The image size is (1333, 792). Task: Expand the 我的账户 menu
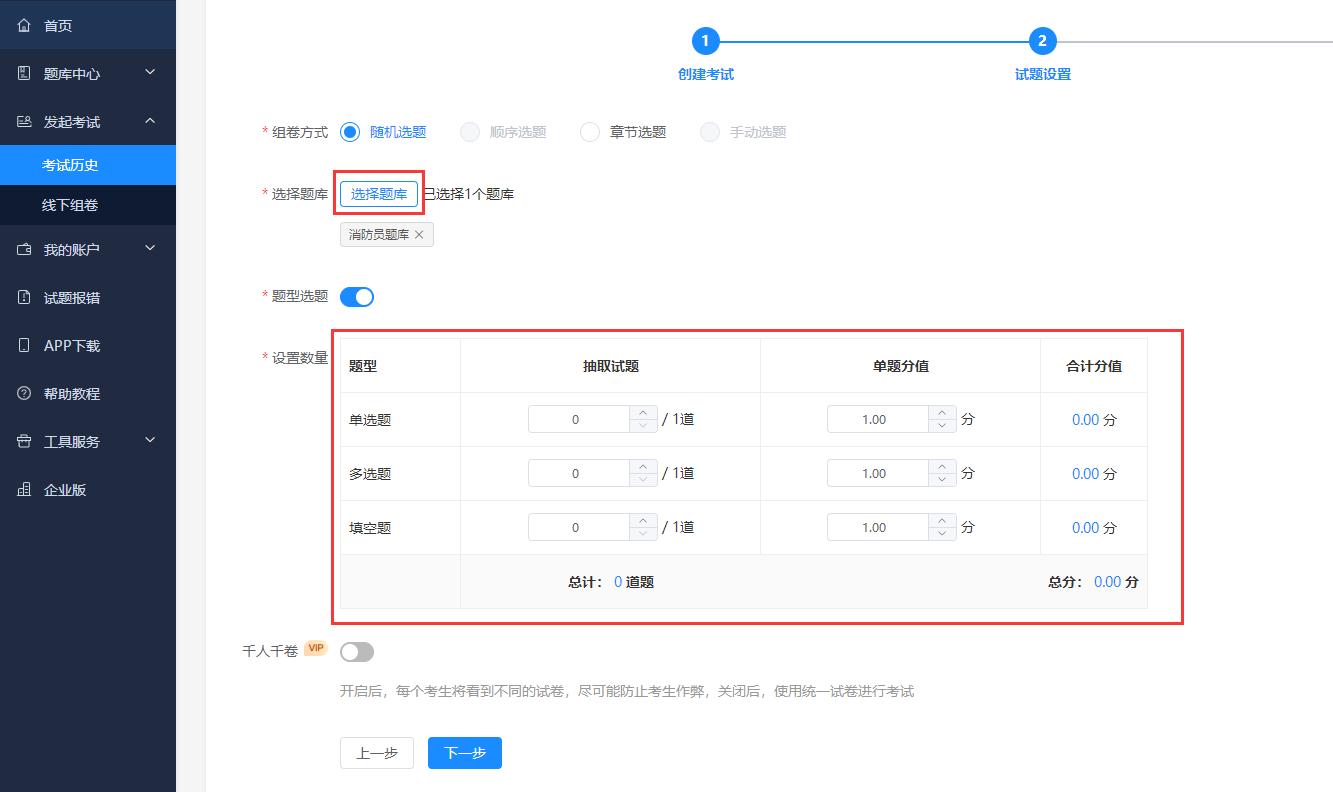pos(88,249)
